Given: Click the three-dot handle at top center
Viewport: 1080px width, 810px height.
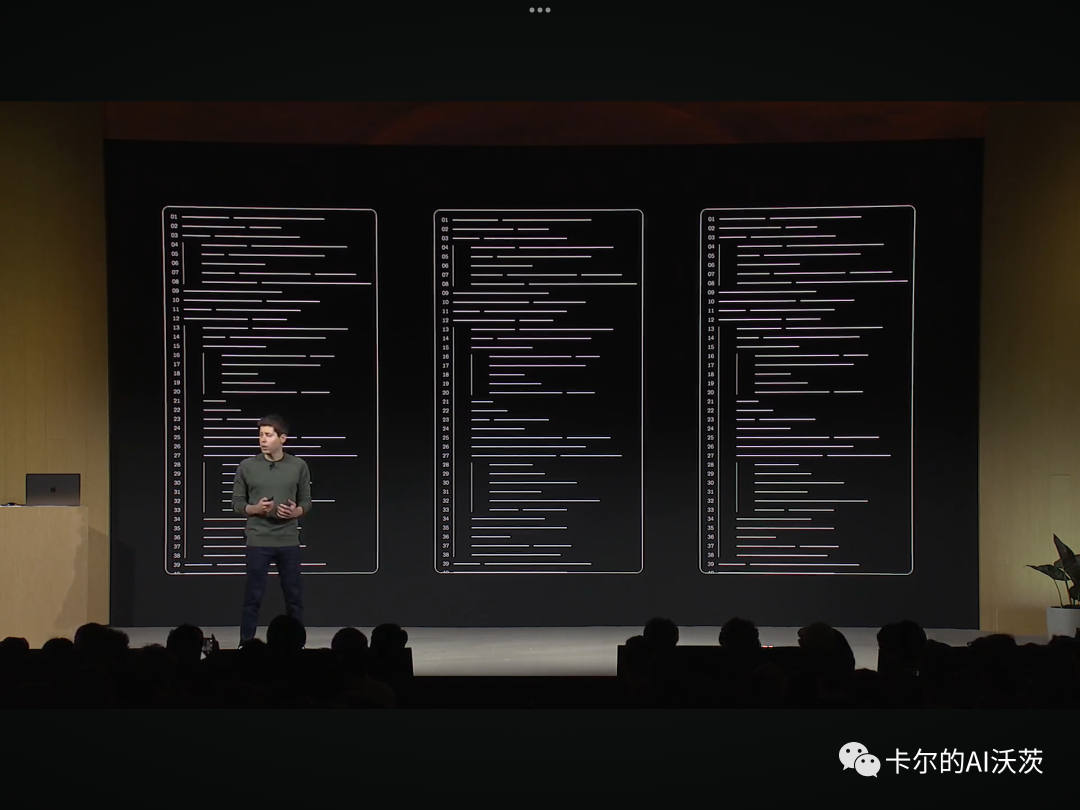Looking at the screenshot, I should [x=540, y=10].
